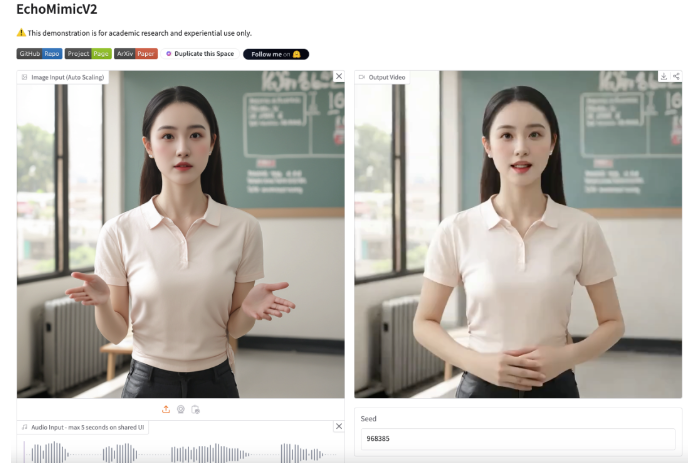
Task: Click the Follow me on Hugging Face badge
Action: click(276, 54)
